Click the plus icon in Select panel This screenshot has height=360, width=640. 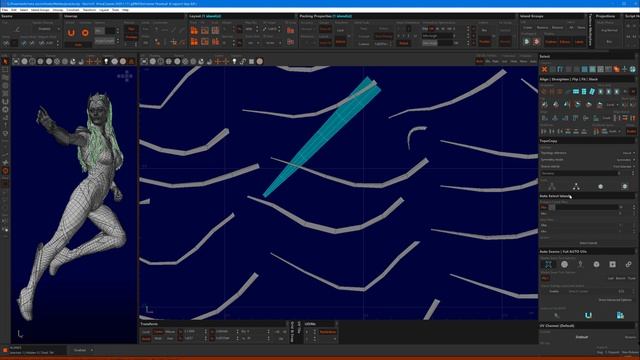pos(624,69)
